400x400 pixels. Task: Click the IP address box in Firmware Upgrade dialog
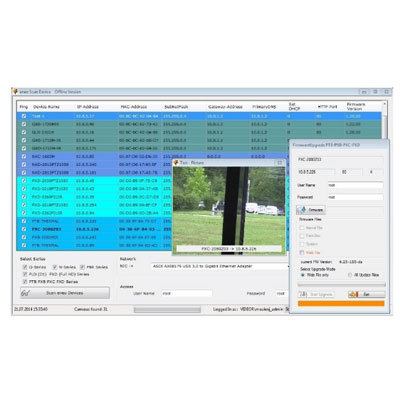(x=315, y=172)
